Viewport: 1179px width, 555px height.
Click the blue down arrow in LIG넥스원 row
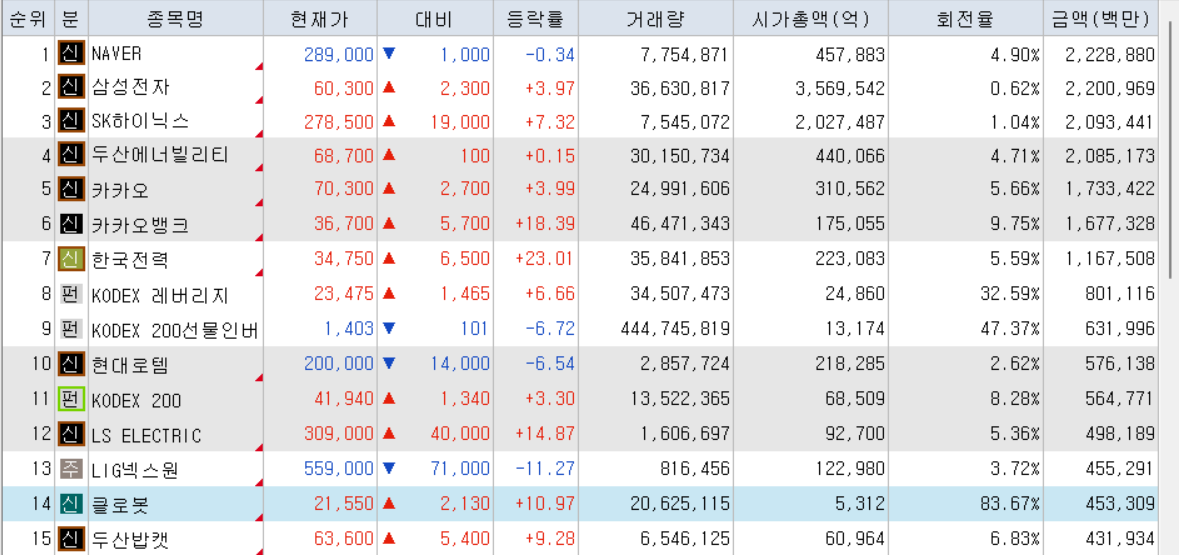pos(389,470)
